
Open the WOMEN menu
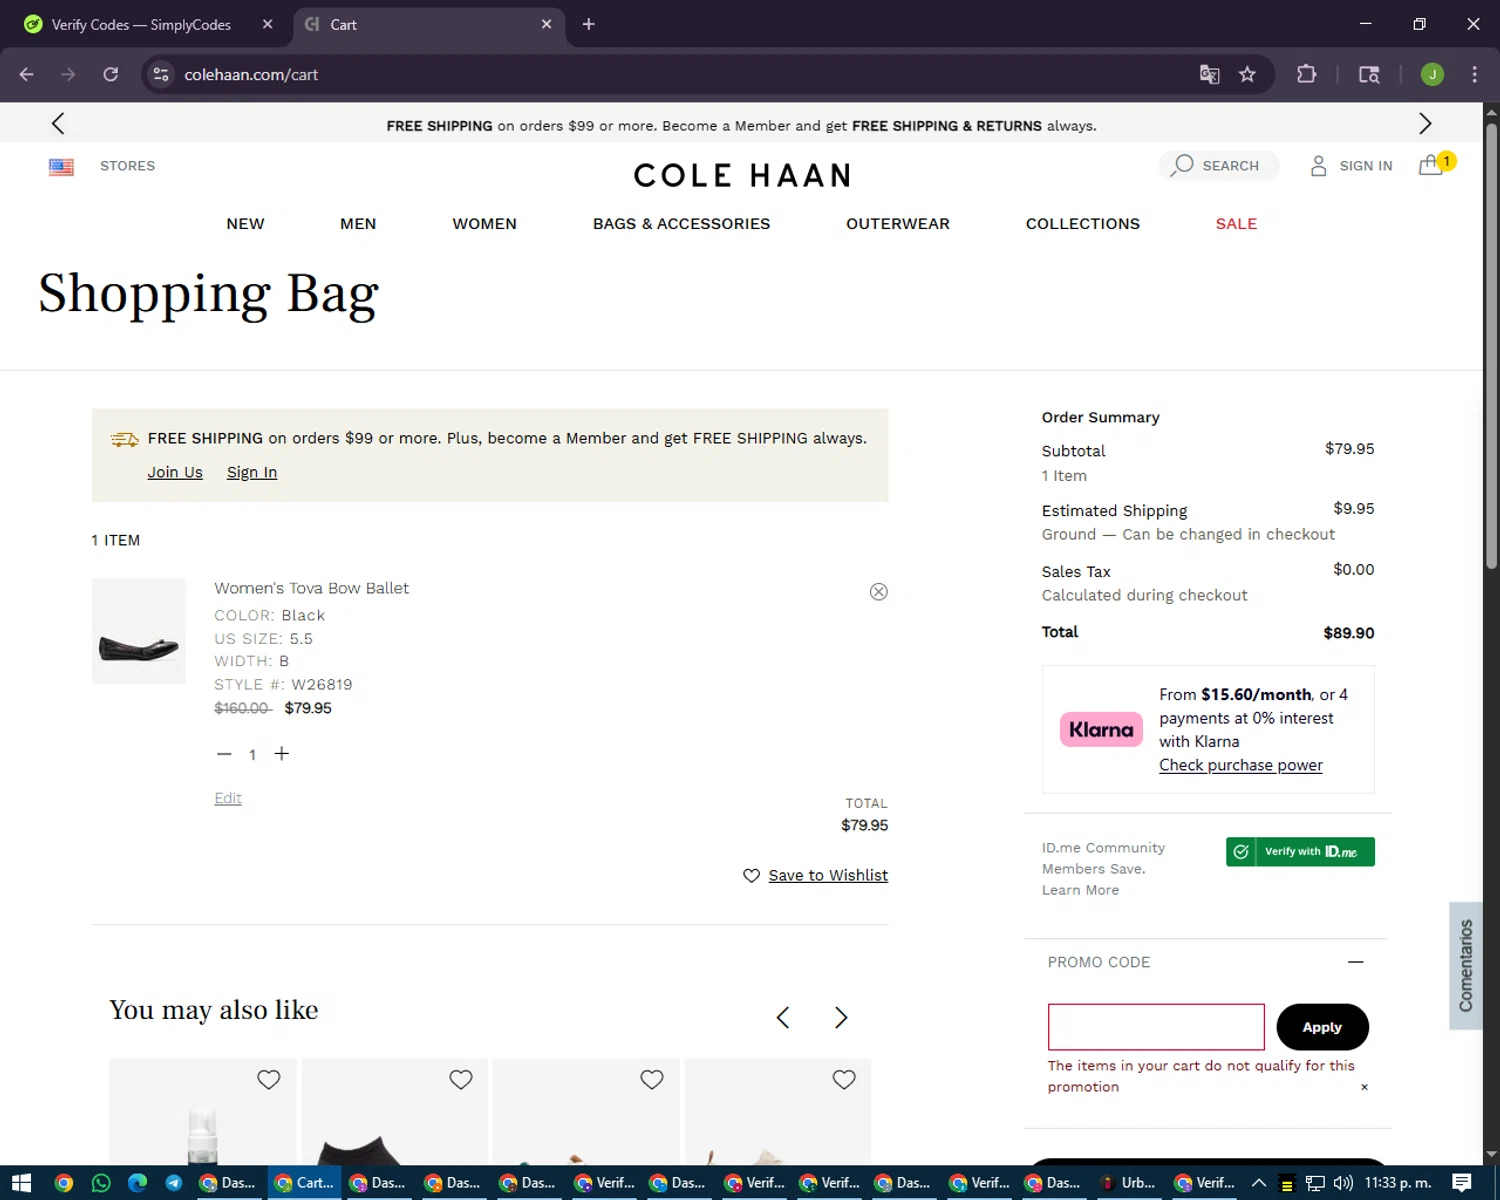(x=484, y=224)
